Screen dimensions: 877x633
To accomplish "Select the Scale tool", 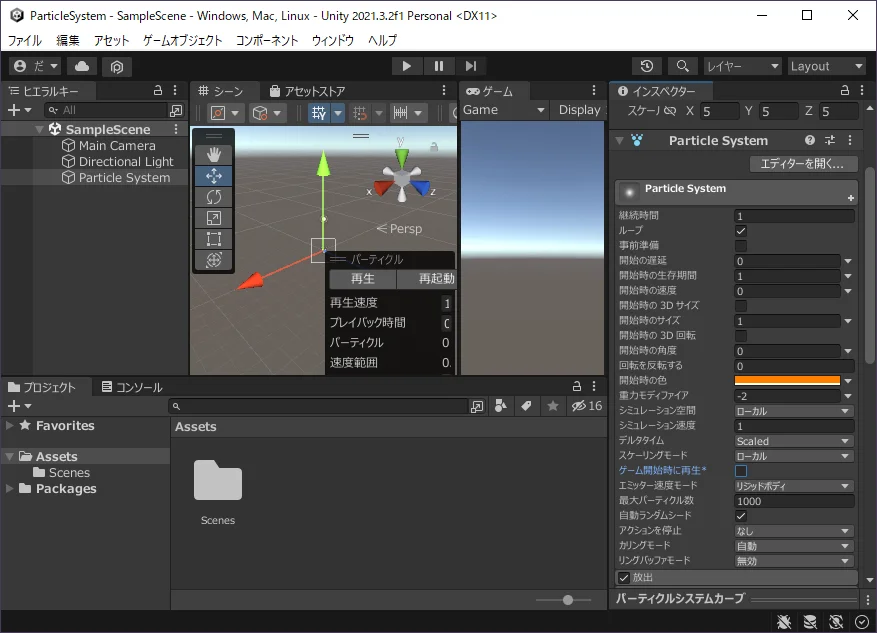I will (x=214, y=218).
